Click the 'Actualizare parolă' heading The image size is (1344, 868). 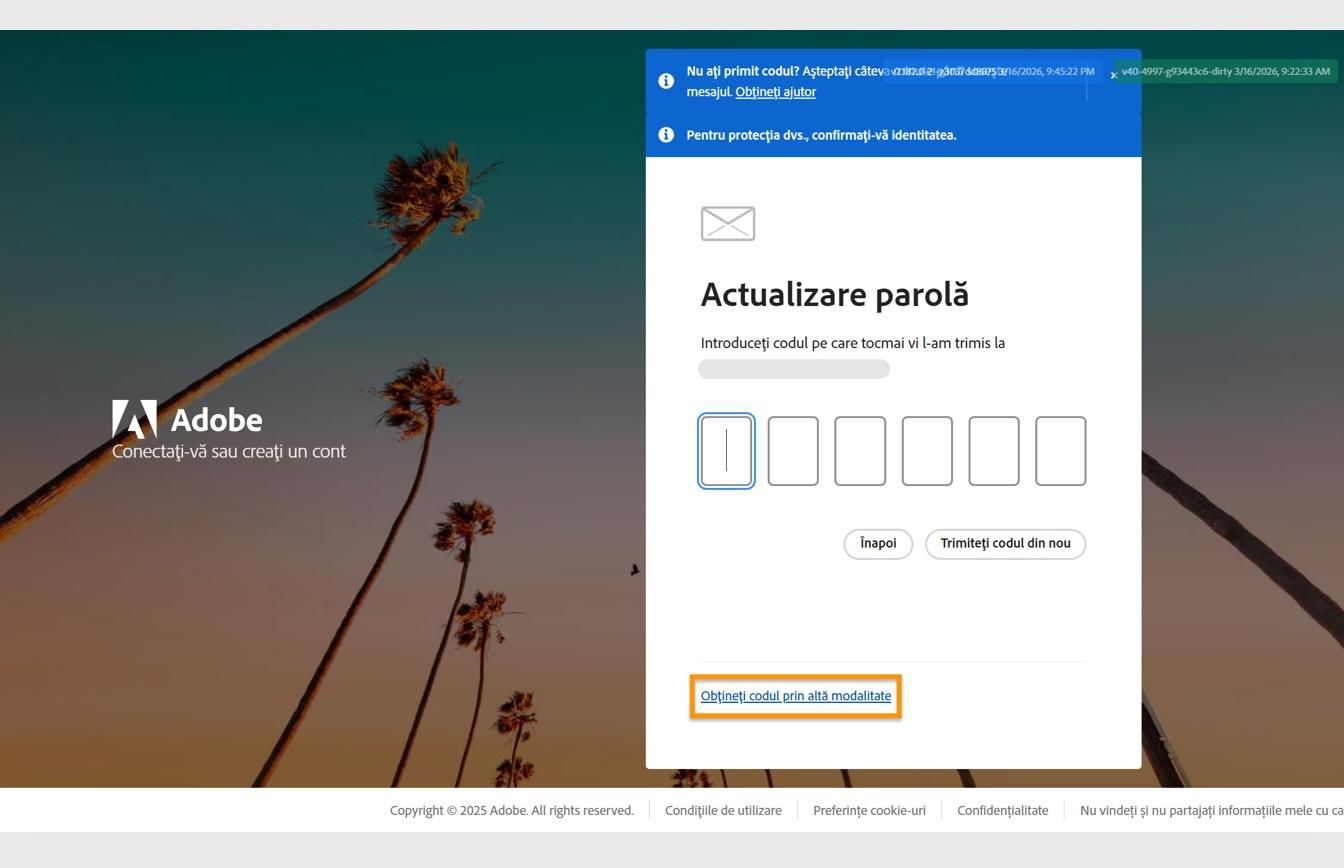pos(835,295)
